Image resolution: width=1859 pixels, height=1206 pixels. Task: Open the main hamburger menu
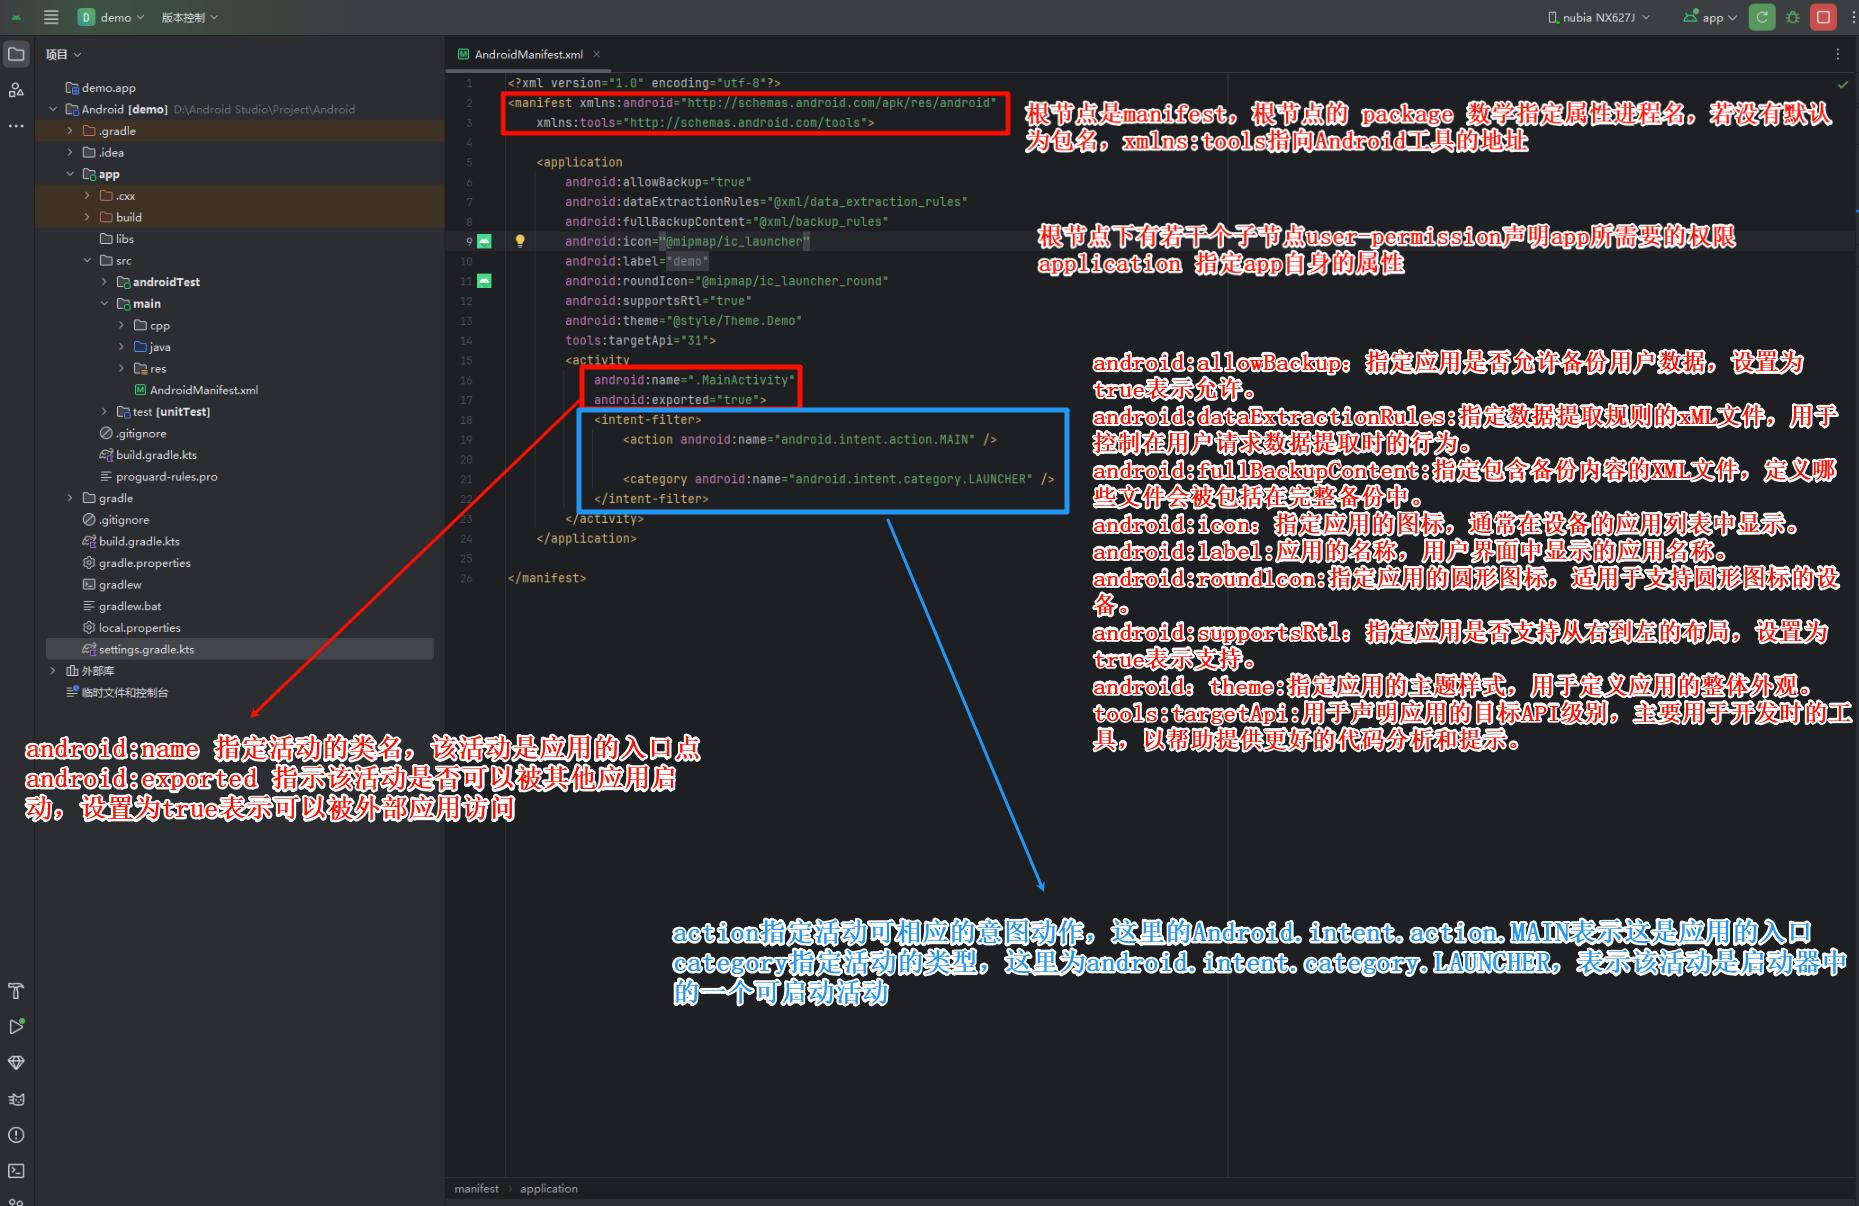[51, 17]
